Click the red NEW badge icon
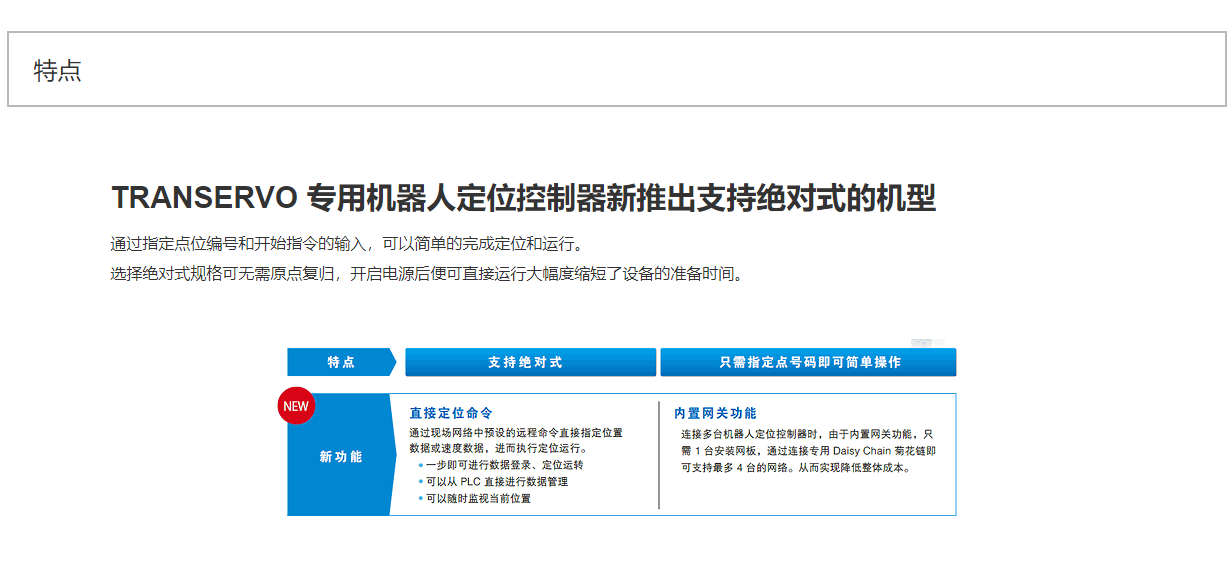The image size is (1232, 586). 295,406
